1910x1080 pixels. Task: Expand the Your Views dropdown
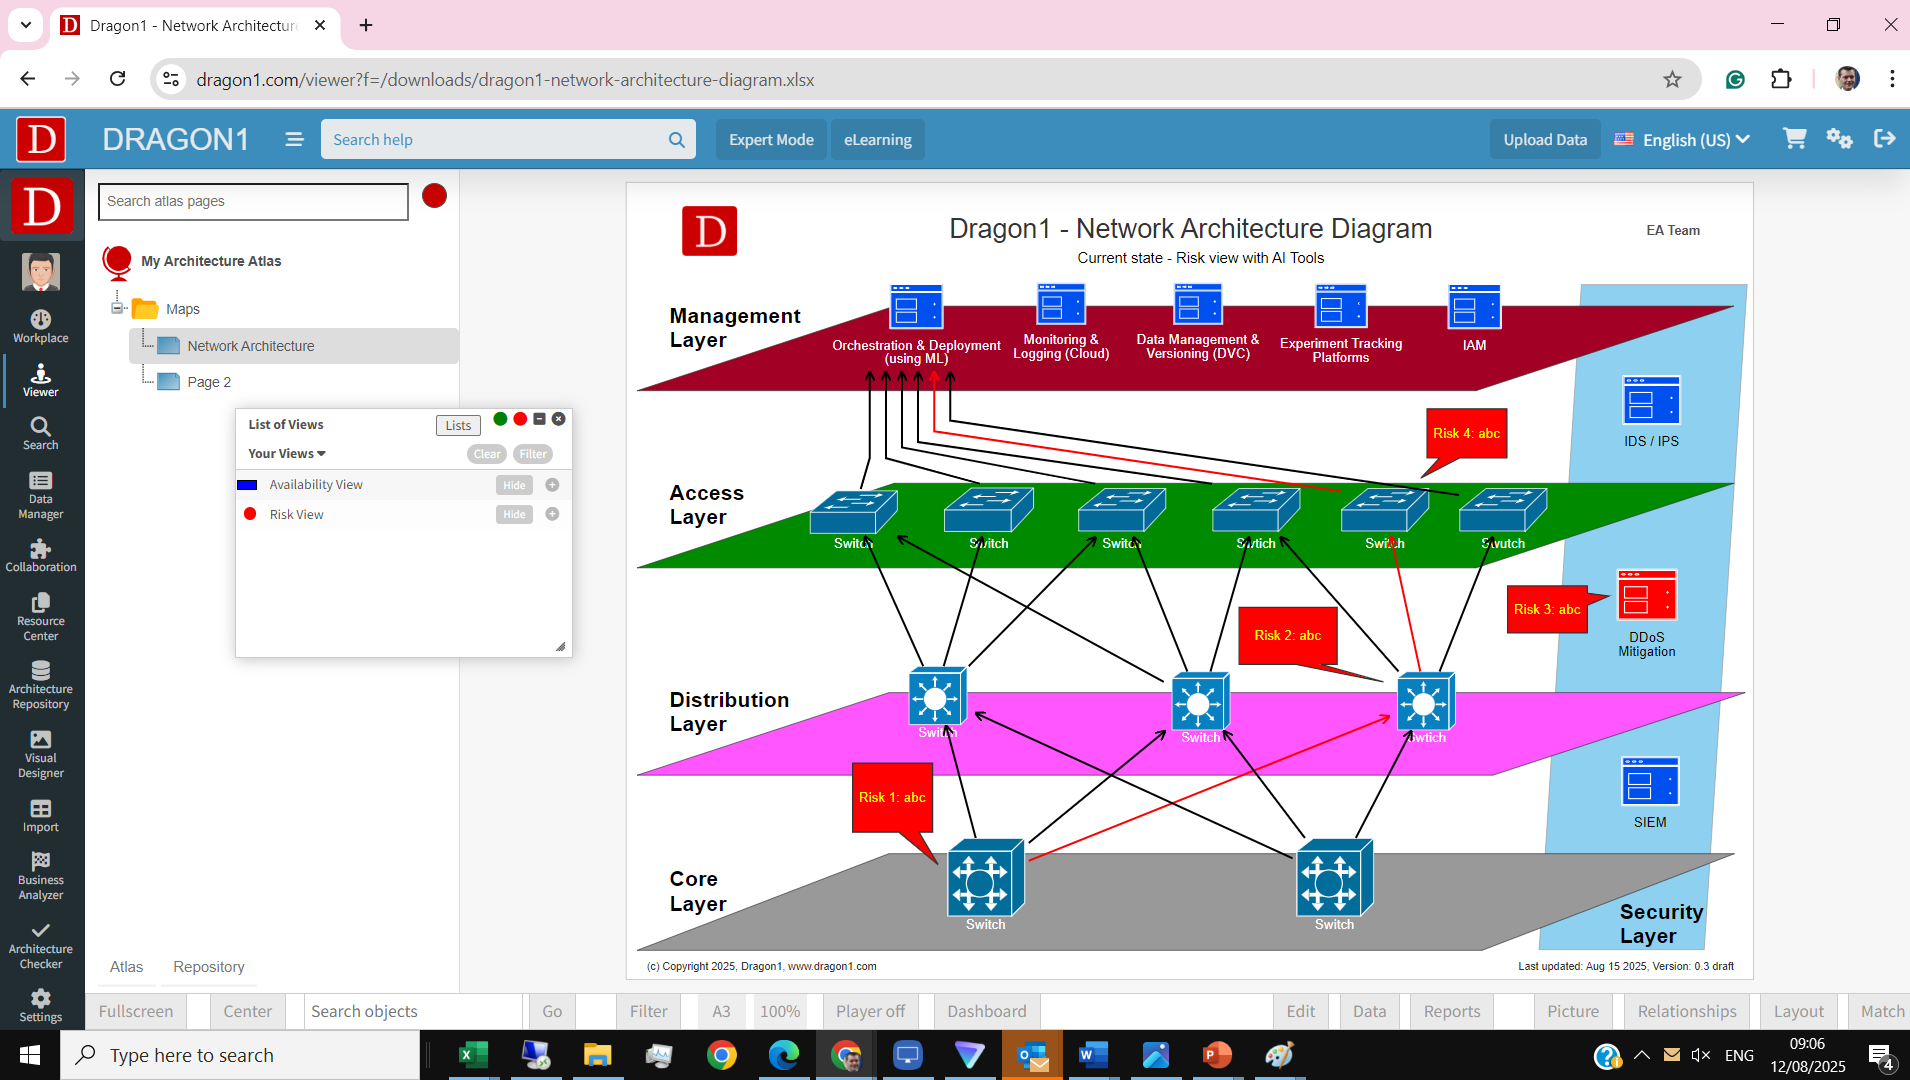click(287, 454)
